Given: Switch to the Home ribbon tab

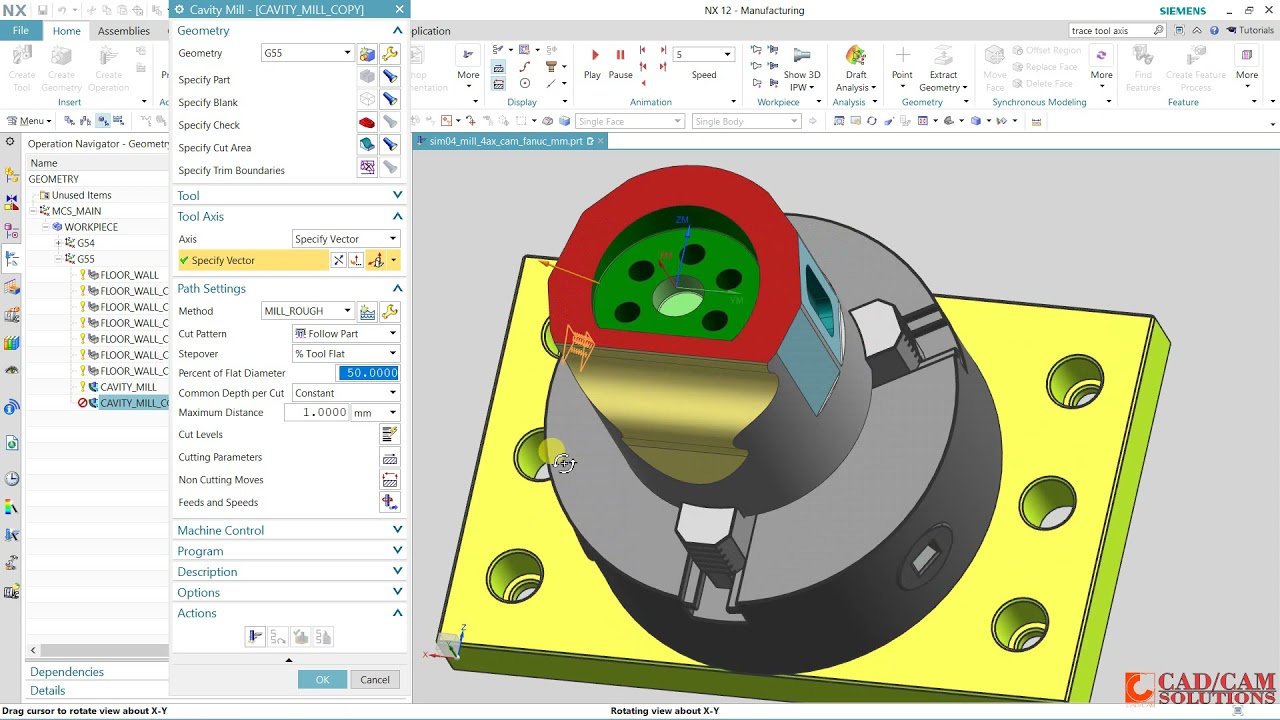Looking at the screenshot, I should 67,31.
